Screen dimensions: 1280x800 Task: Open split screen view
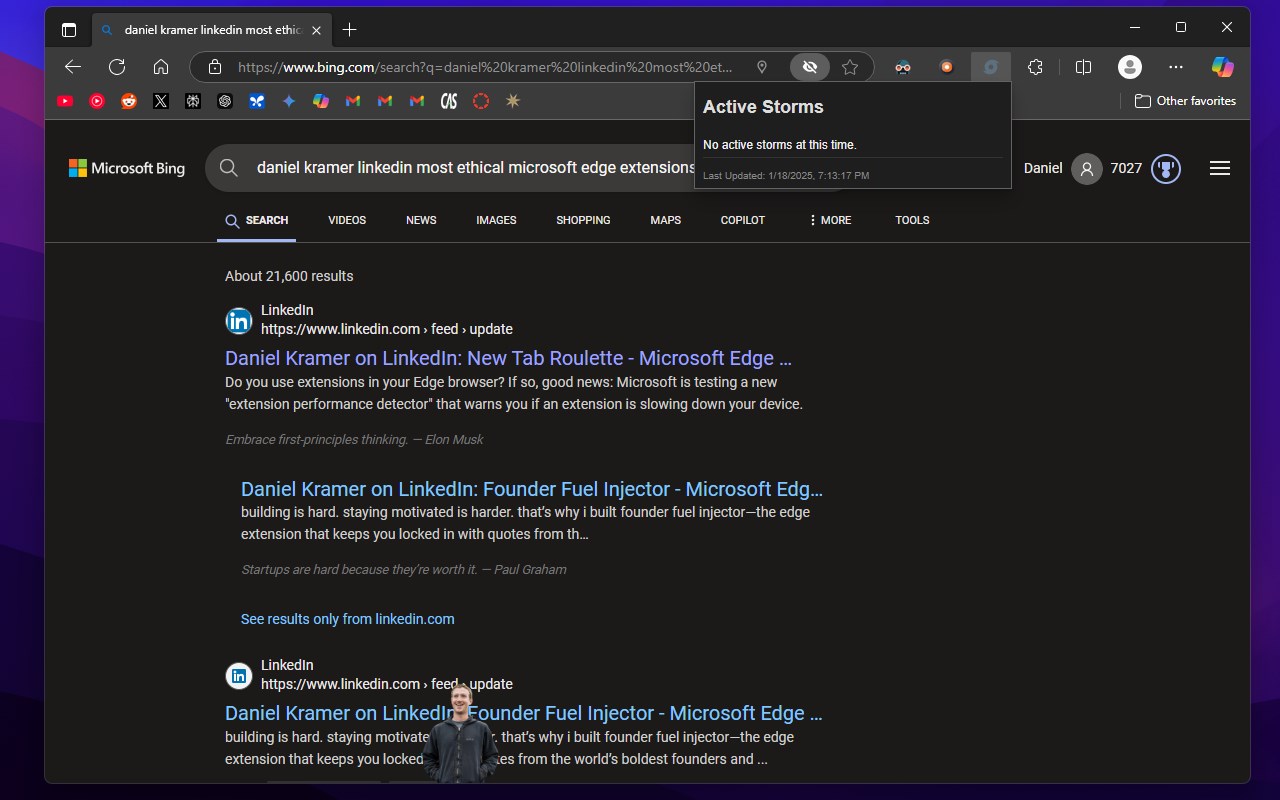1083,67
